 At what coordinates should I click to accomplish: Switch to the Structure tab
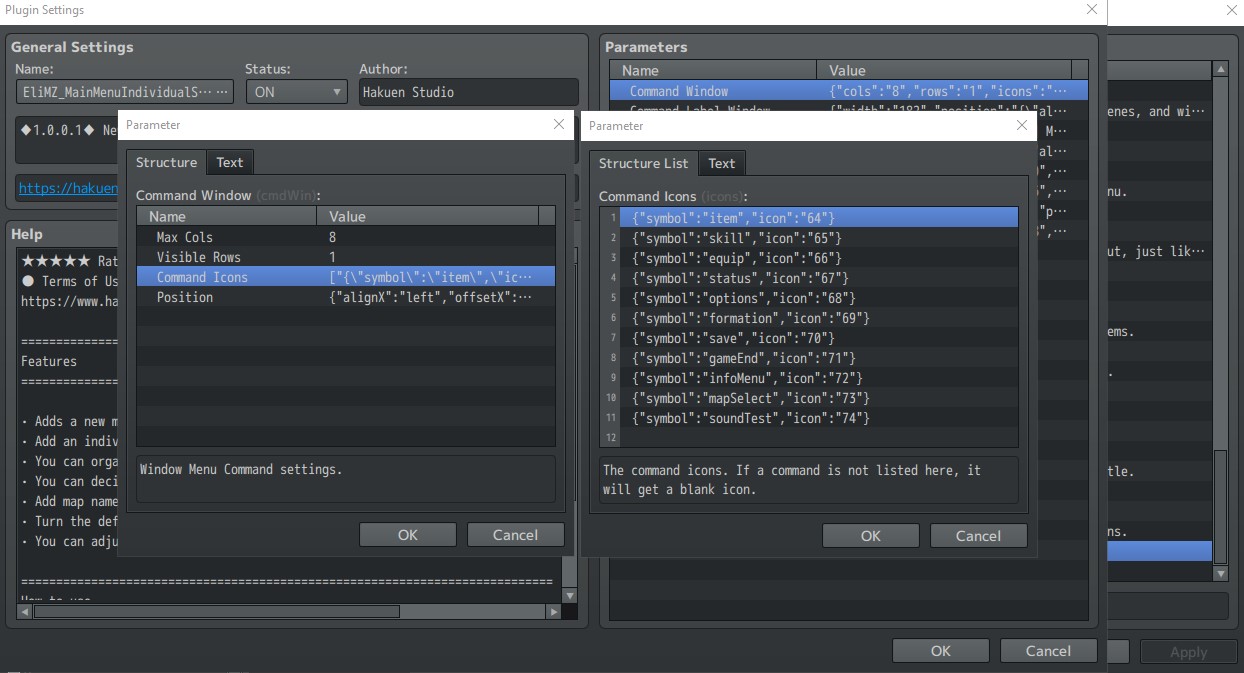166,162
